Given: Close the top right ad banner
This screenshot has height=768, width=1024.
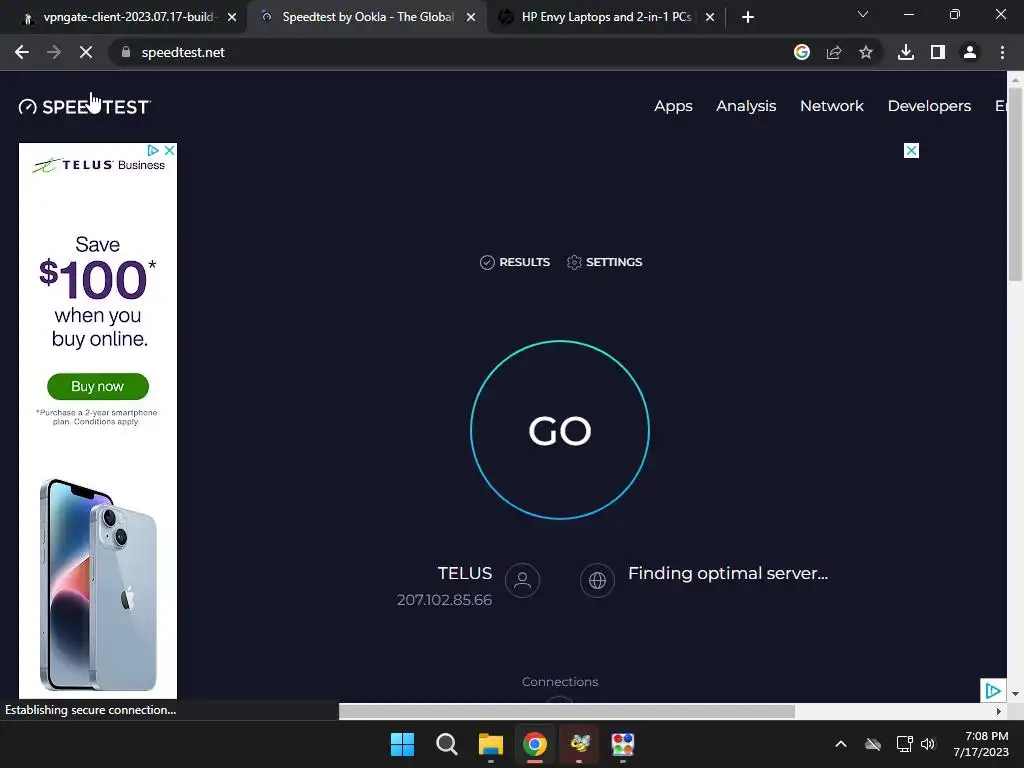Looking at the screenshot, I should coord(911,151).
